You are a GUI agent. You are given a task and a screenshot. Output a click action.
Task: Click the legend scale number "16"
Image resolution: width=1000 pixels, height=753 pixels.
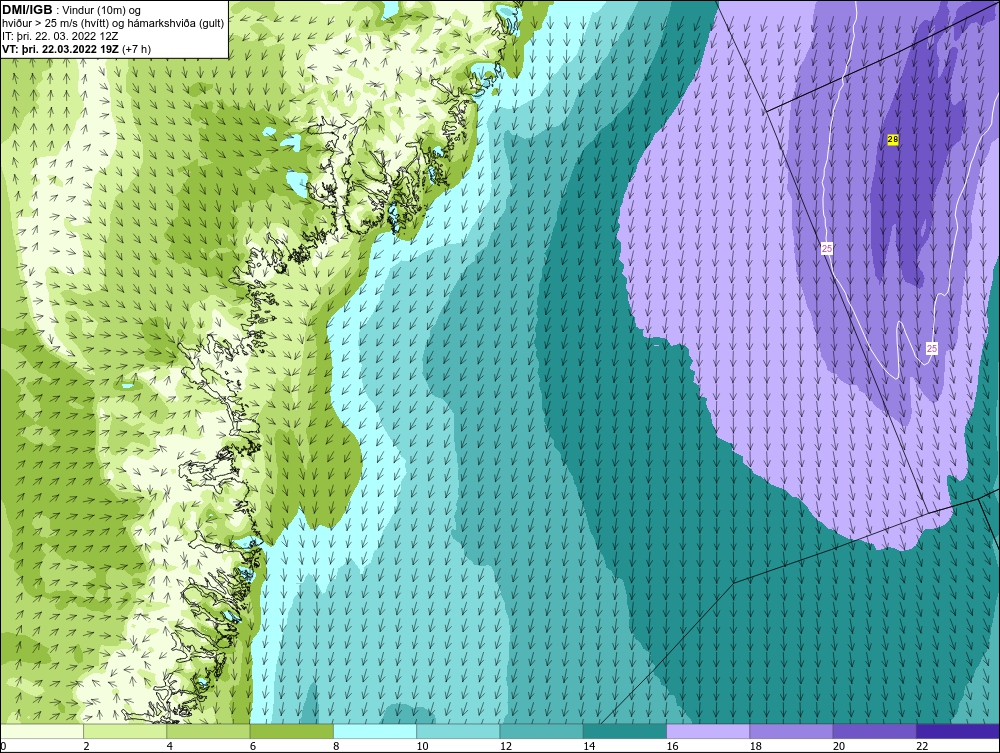coord(672,746)
